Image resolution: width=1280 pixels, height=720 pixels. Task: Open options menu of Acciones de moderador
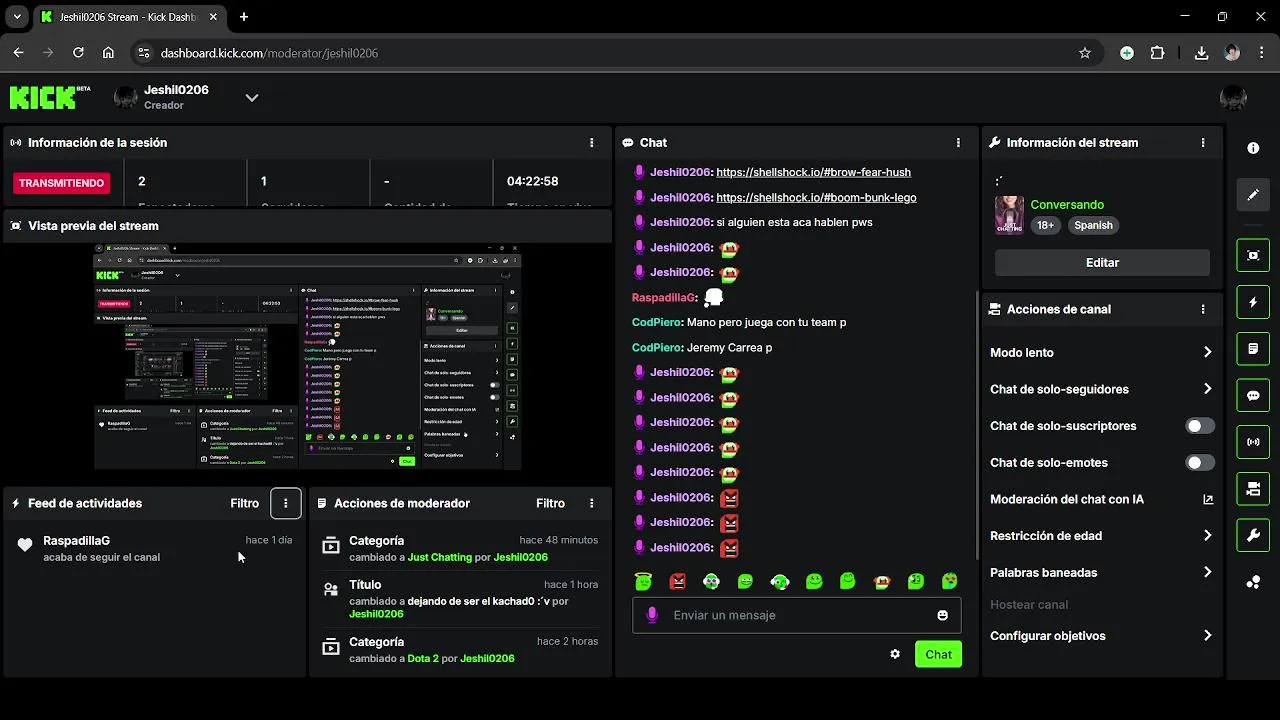click(x=592, y=503)
